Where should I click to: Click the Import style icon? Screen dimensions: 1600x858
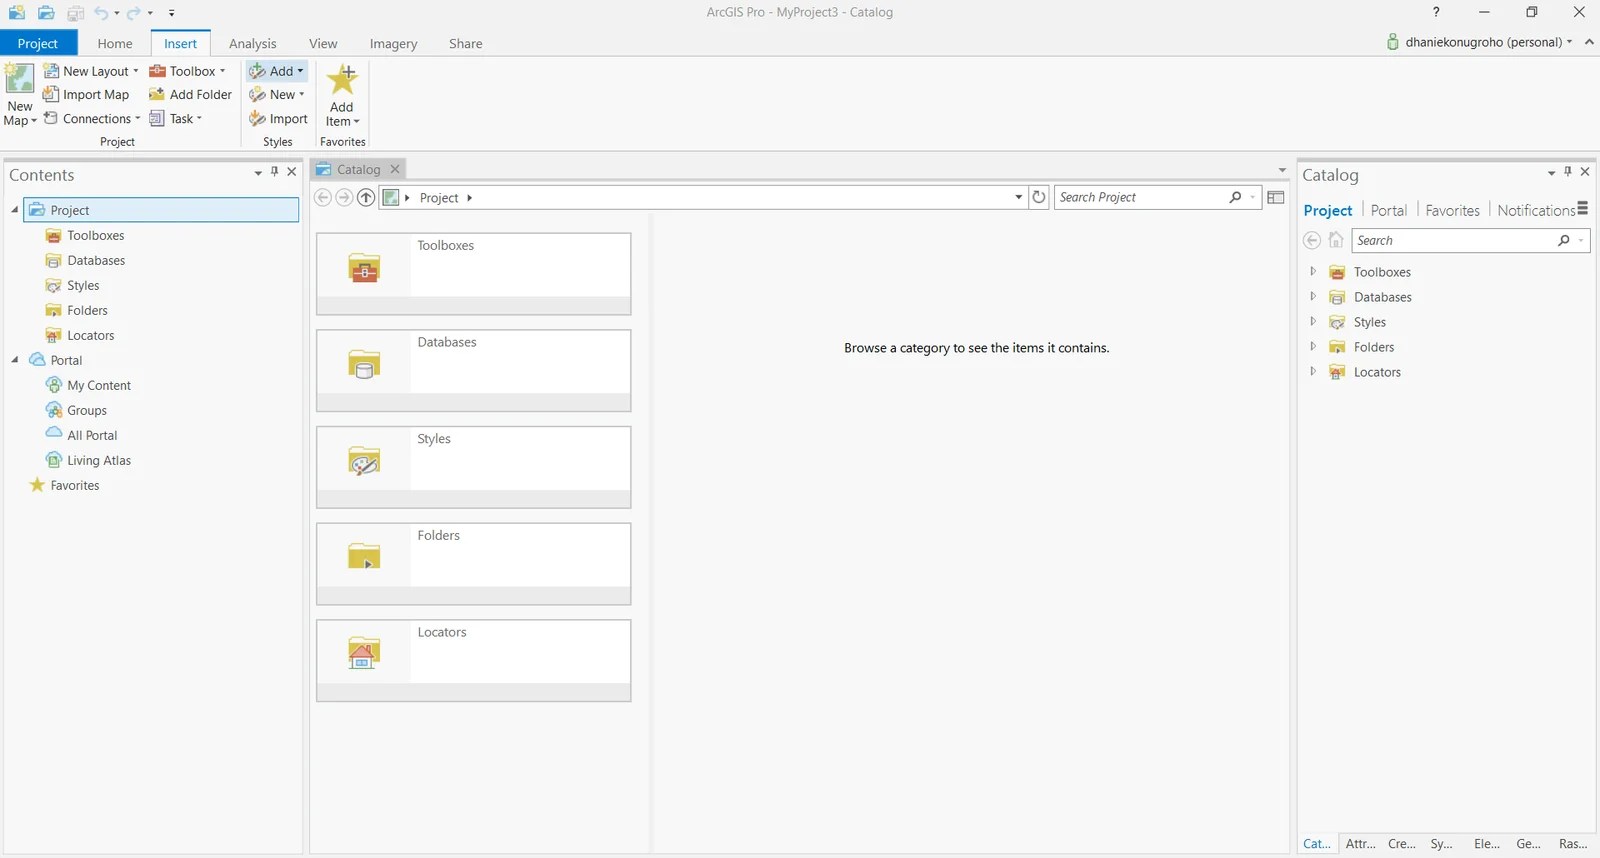(x=257, y=118)
